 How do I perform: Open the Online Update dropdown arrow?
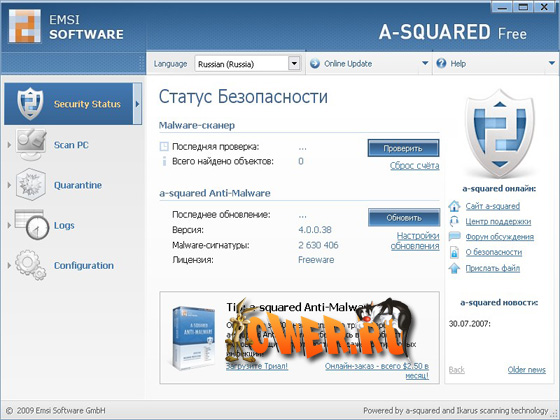click(x=425, y=63)
